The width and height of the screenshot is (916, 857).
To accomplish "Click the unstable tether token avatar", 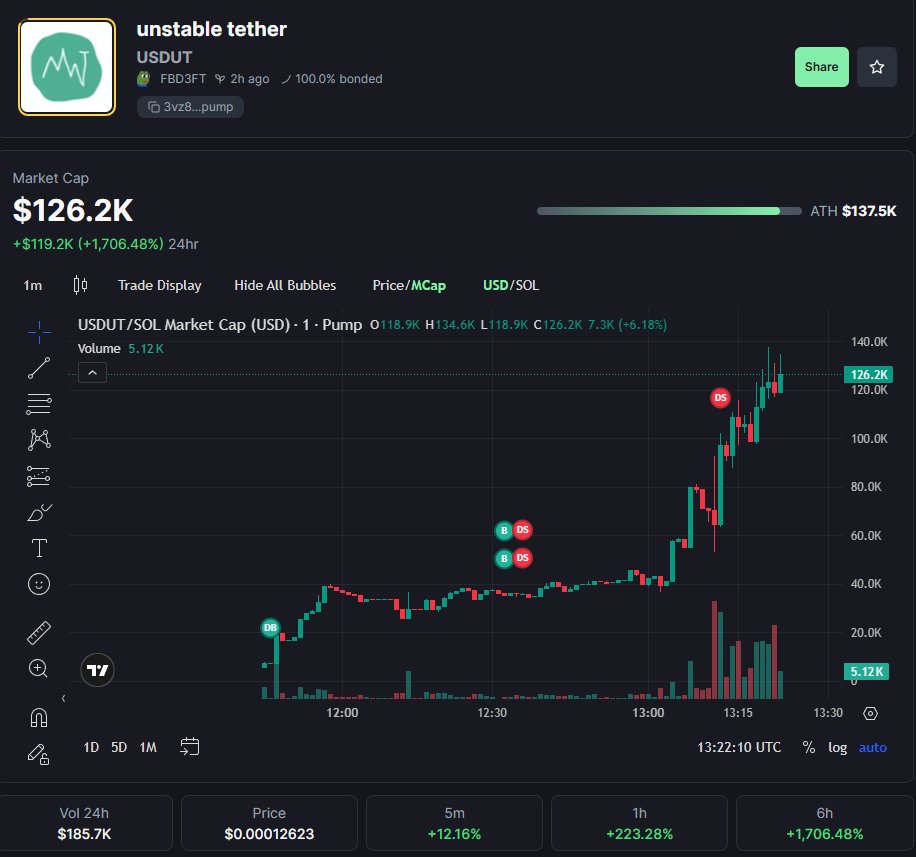I will (66, 66).
